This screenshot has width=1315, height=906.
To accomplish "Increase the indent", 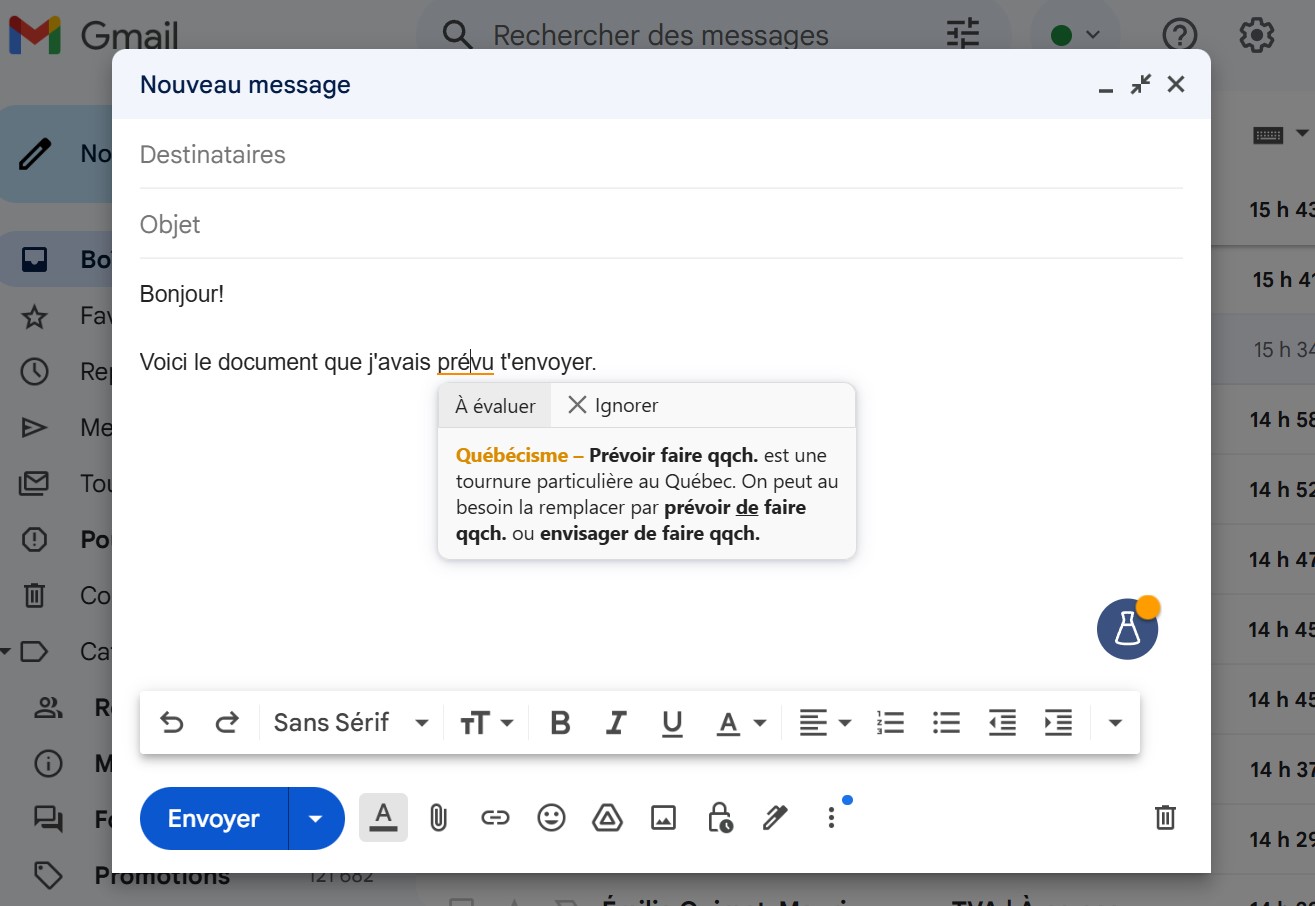I will pos(1058,723).
